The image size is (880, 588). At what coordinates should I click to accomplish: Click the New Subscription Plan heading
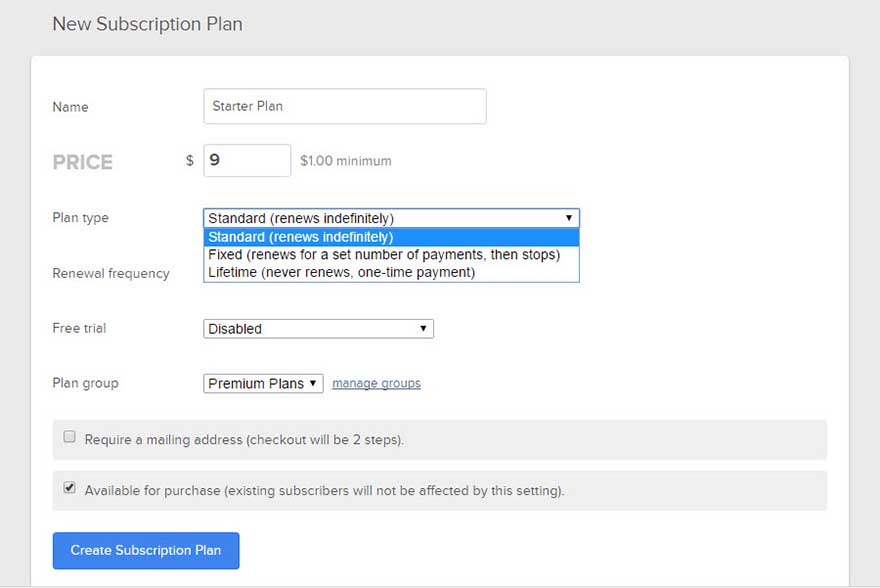(147, 24)
